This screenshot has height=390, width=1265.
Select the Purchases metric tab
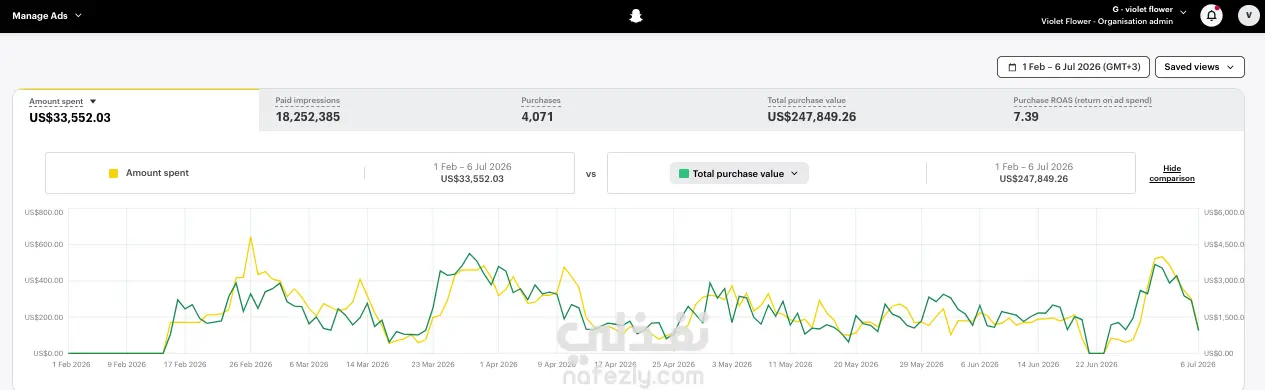click(x=629, y=109)
